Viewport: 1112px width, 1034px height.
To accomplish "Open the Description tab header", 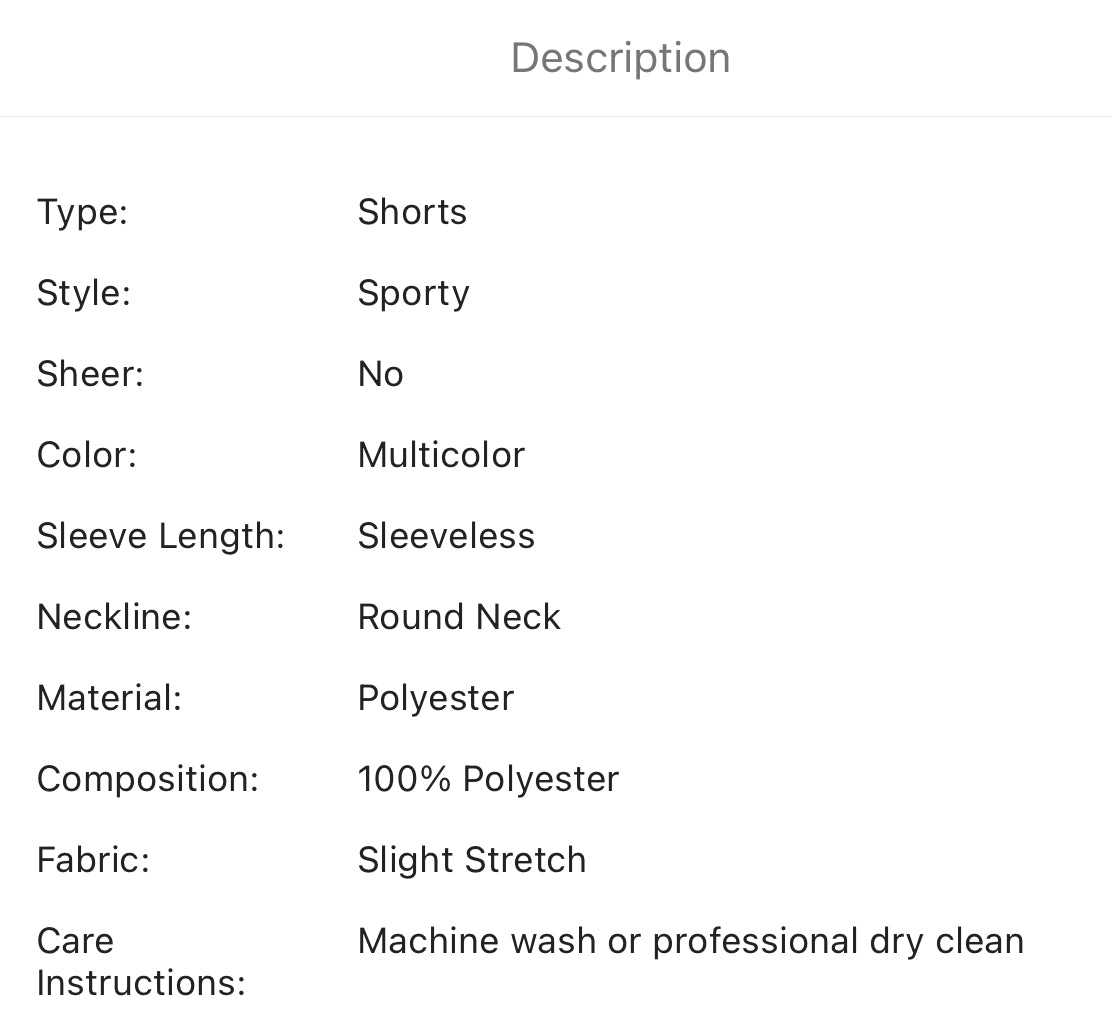I will point(620,58).
